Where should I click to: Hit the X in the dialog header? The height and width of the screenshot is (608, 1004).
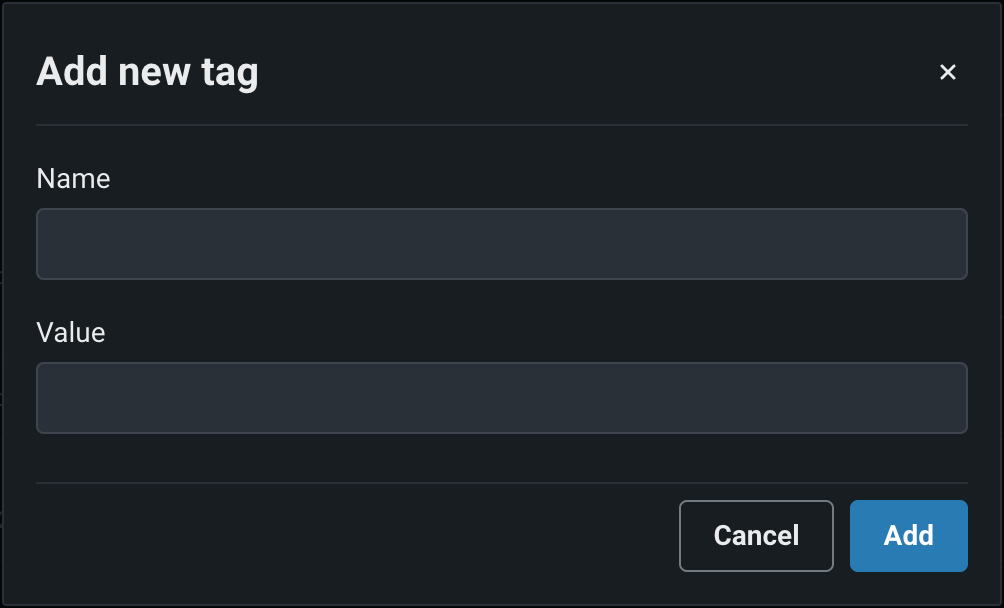pos(948,72)
